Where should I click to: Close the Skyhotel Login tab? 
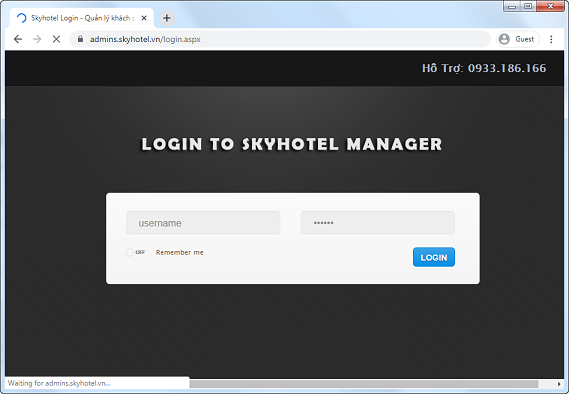pyautogui.click(x=144, y=18)
